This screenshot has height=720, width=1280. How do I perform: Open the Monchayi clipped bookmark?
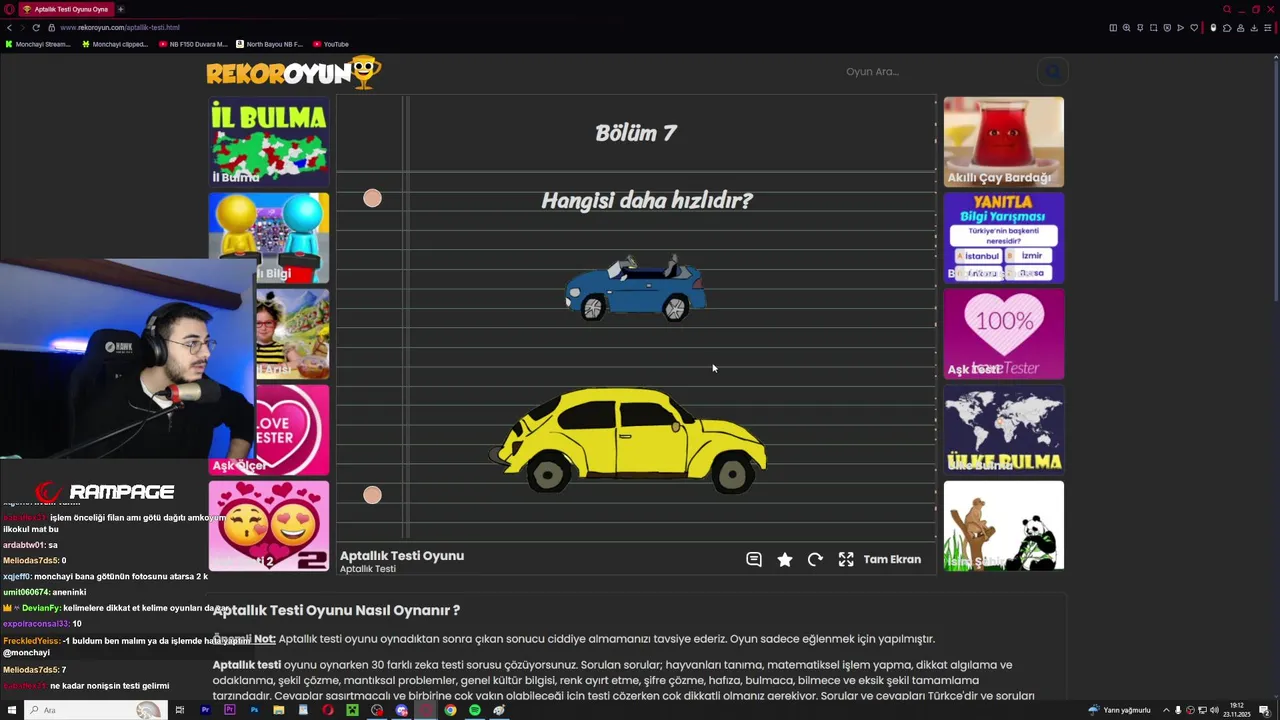click(115, 44)
